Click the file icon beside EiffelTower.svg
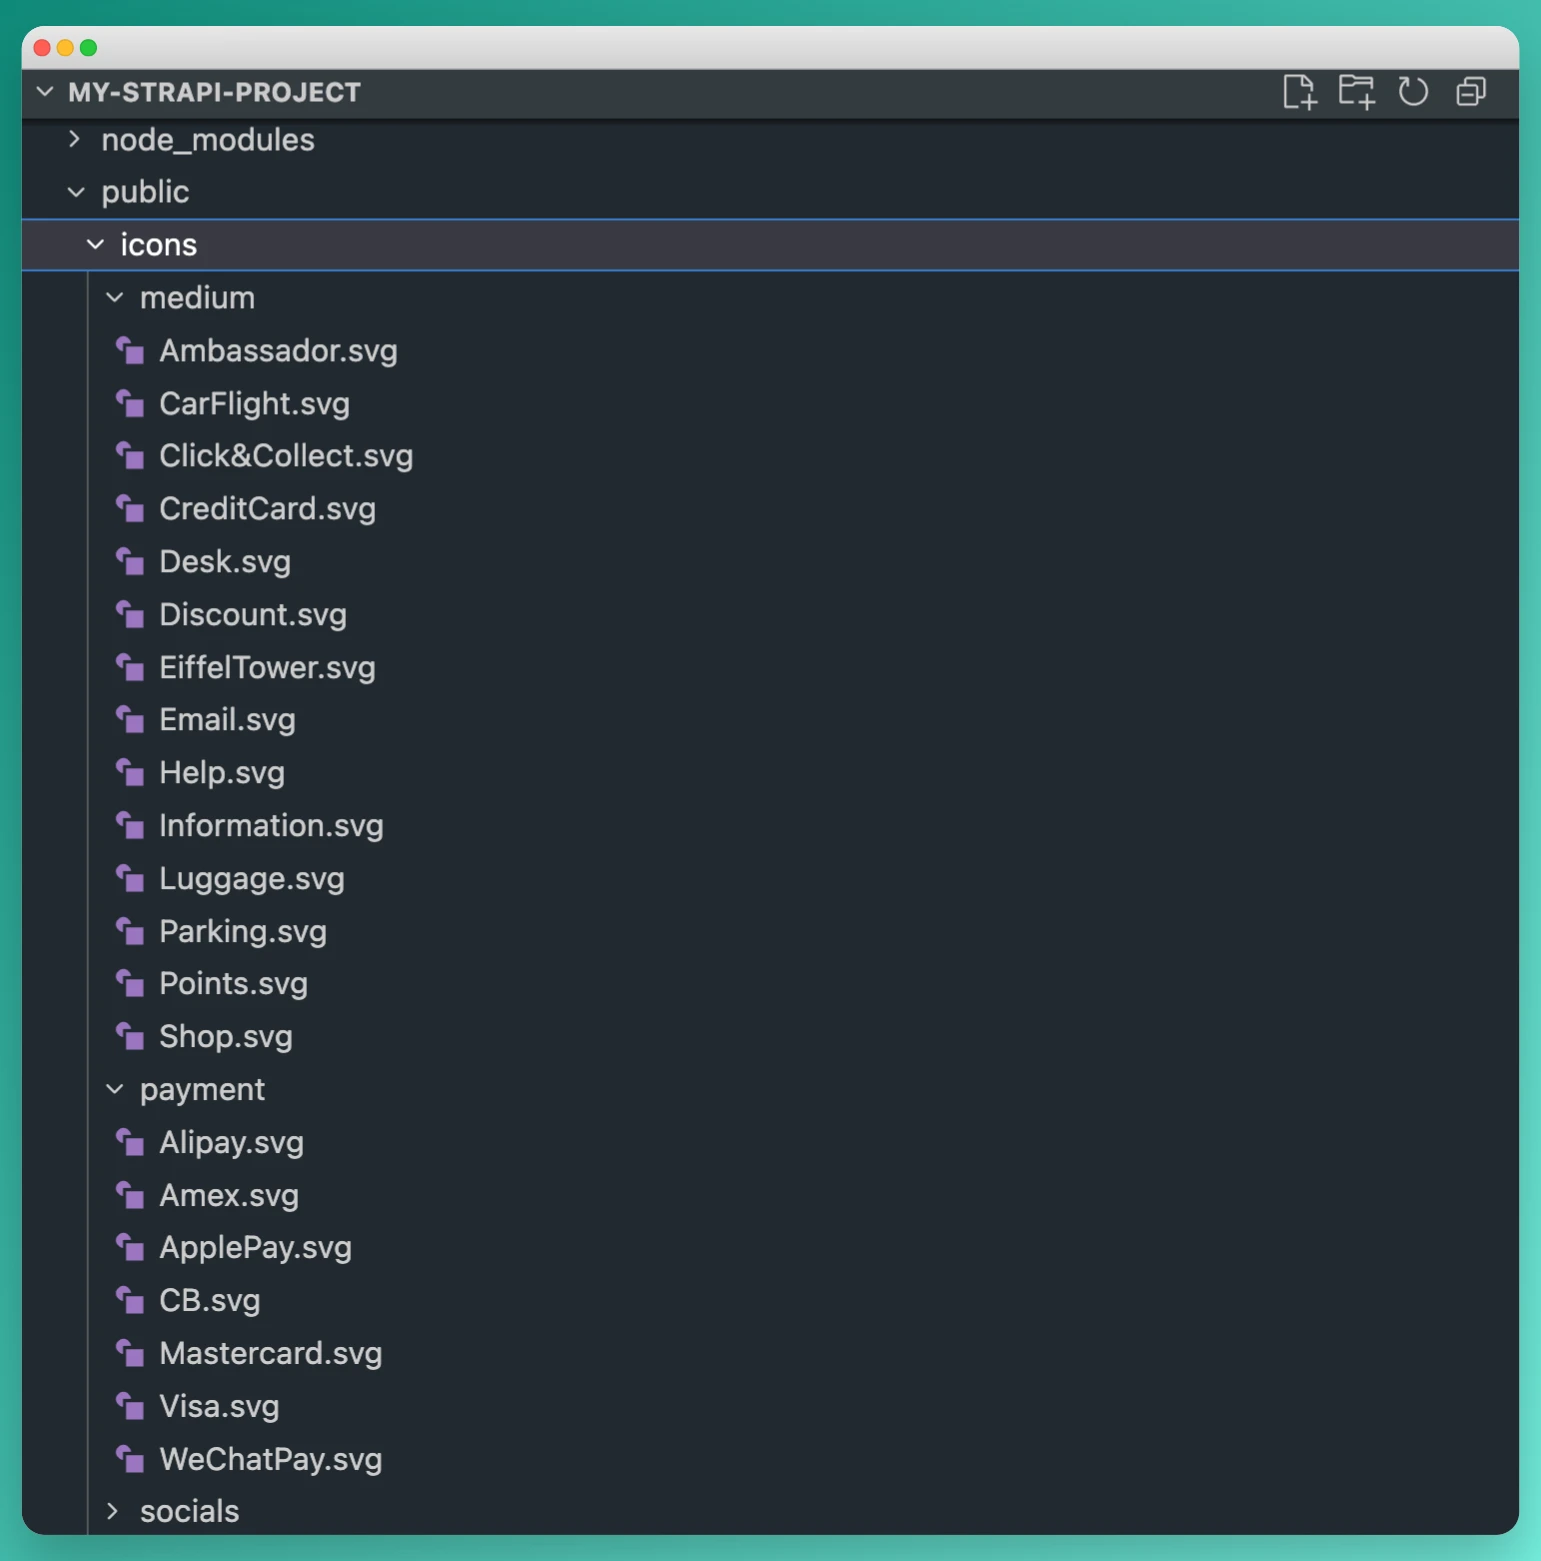This screenshot has height=1561, width=1541. pos(130,667)
